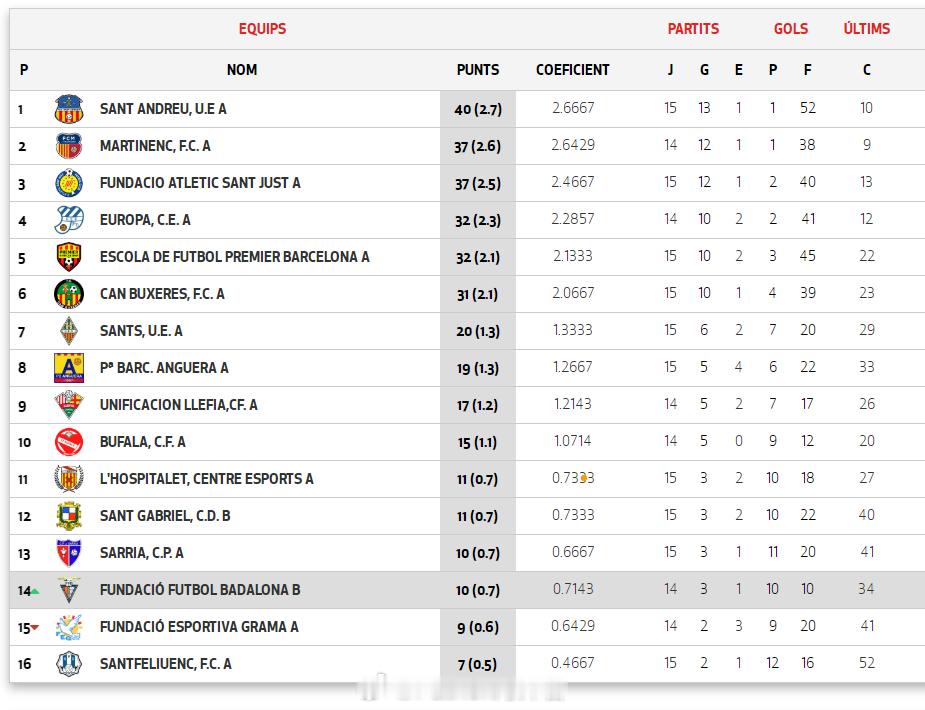Click the Can Buxeres F.C. crest

pos(69,294)
